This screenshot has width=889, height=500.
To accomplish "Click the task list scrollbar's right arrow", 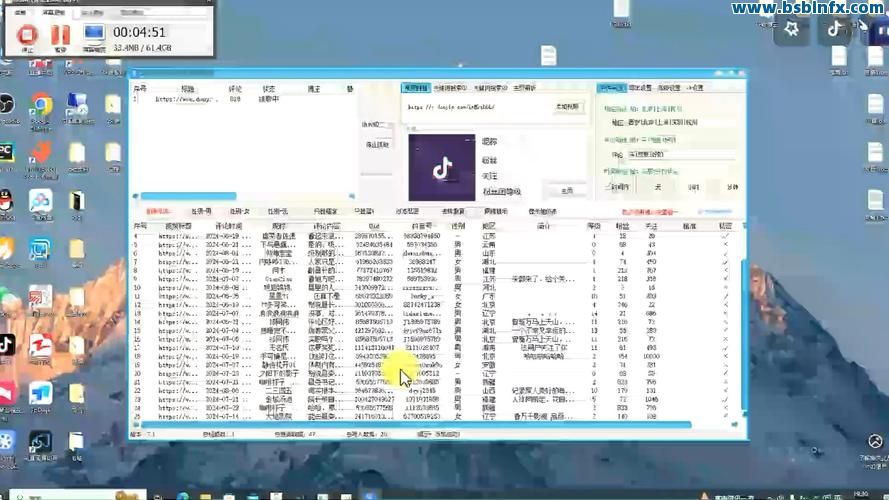I will 352,196.
